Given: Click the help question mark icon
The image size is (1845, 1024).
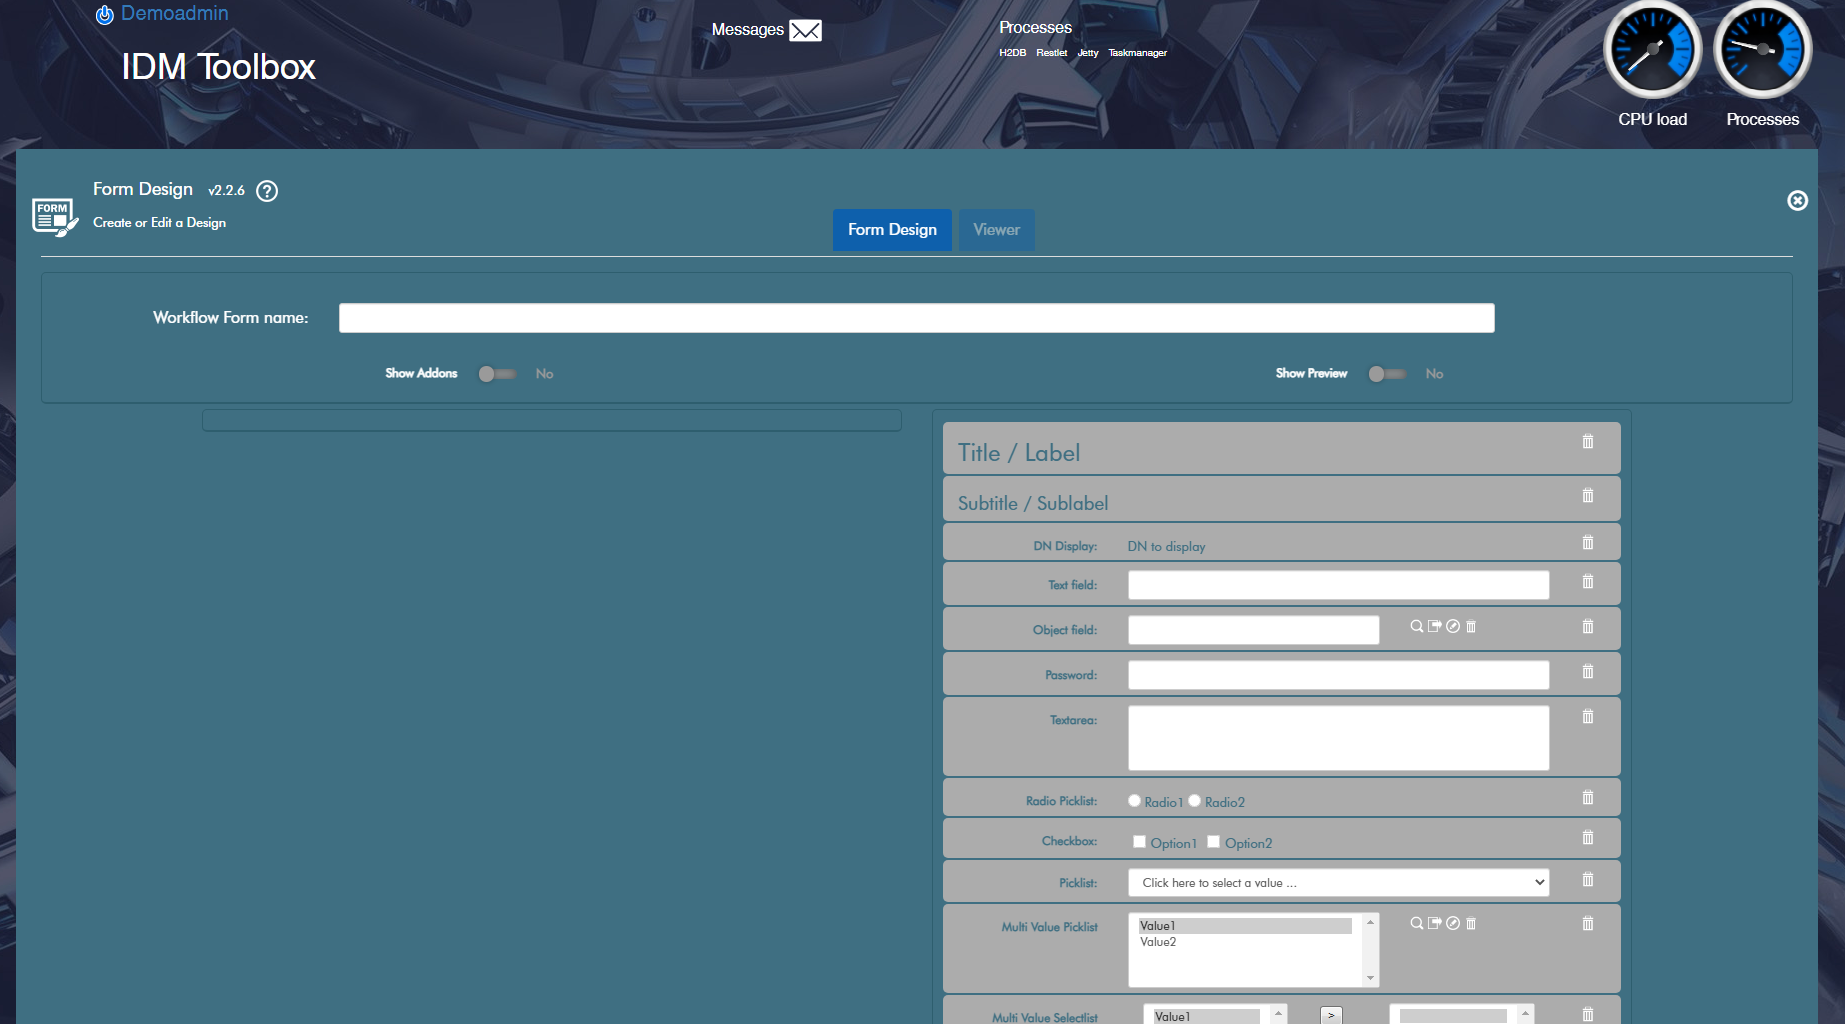Looking at the screenshot, I should [x=267, y=191].
